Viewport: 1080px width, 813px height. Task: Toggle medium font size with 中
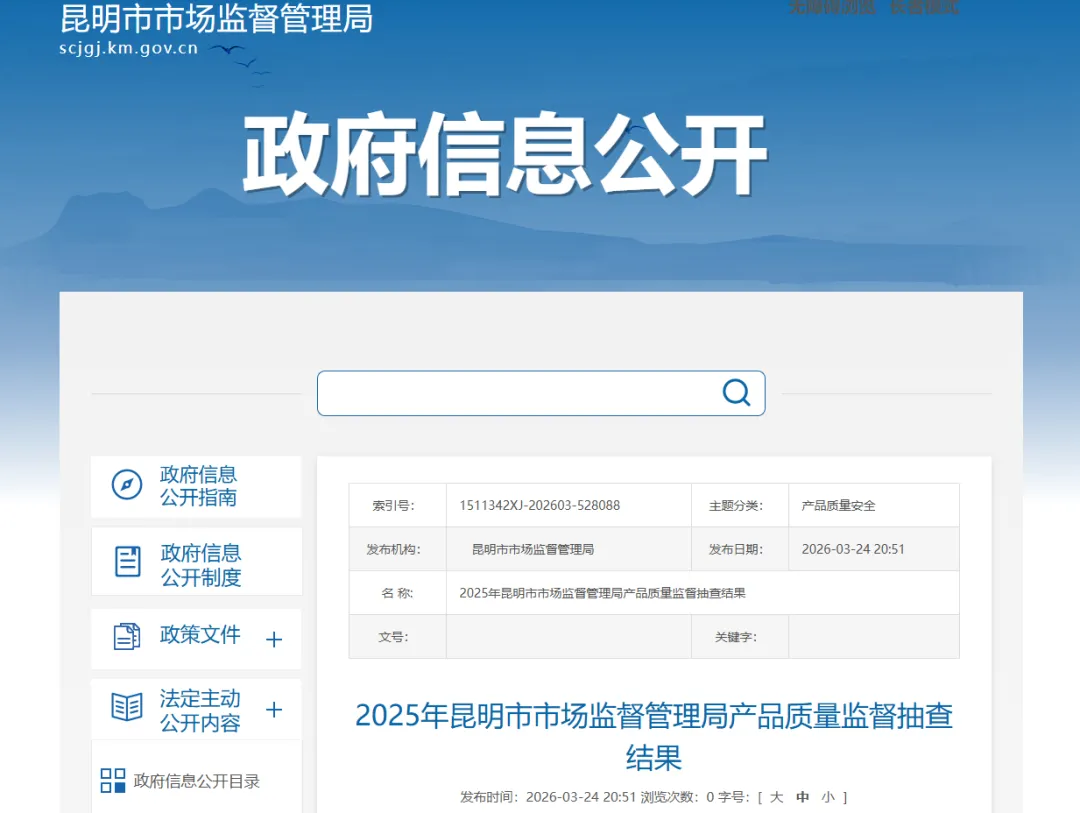801,797
